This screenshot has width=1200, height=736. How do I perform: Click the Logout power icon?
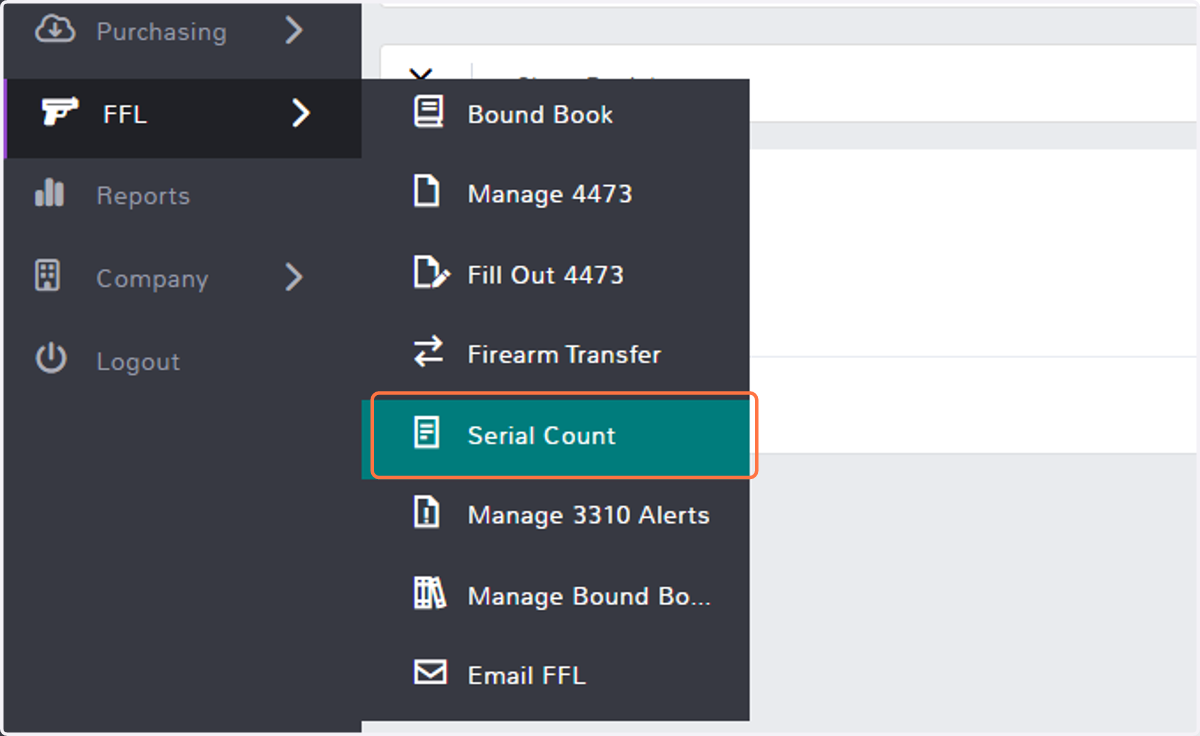pos(51,359)
